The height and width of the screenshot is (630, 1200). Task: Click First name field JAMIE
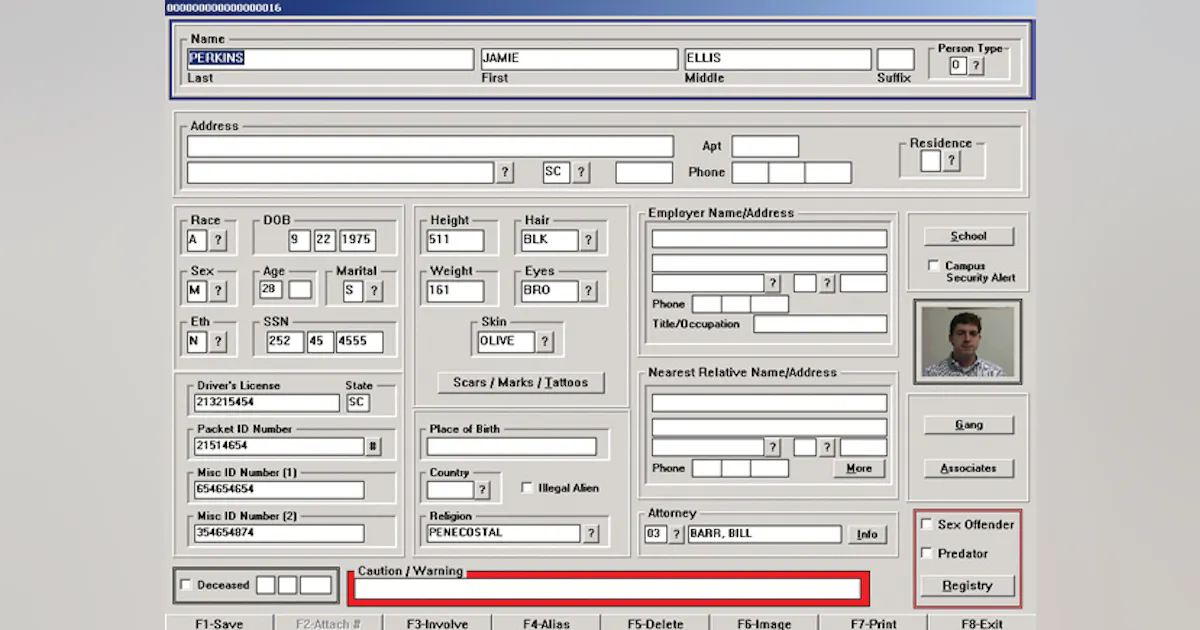tap(579, 59)
